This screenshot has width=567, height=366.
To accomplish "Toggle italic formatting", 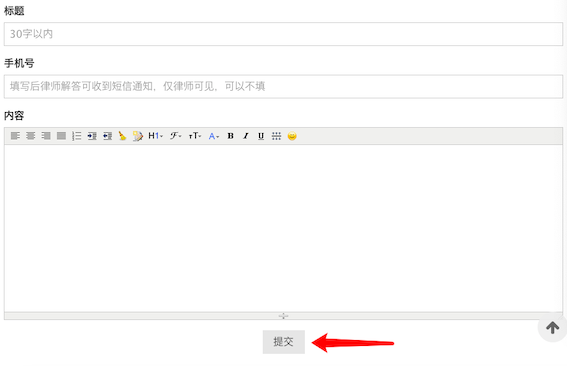I will [x=246, y=136].
